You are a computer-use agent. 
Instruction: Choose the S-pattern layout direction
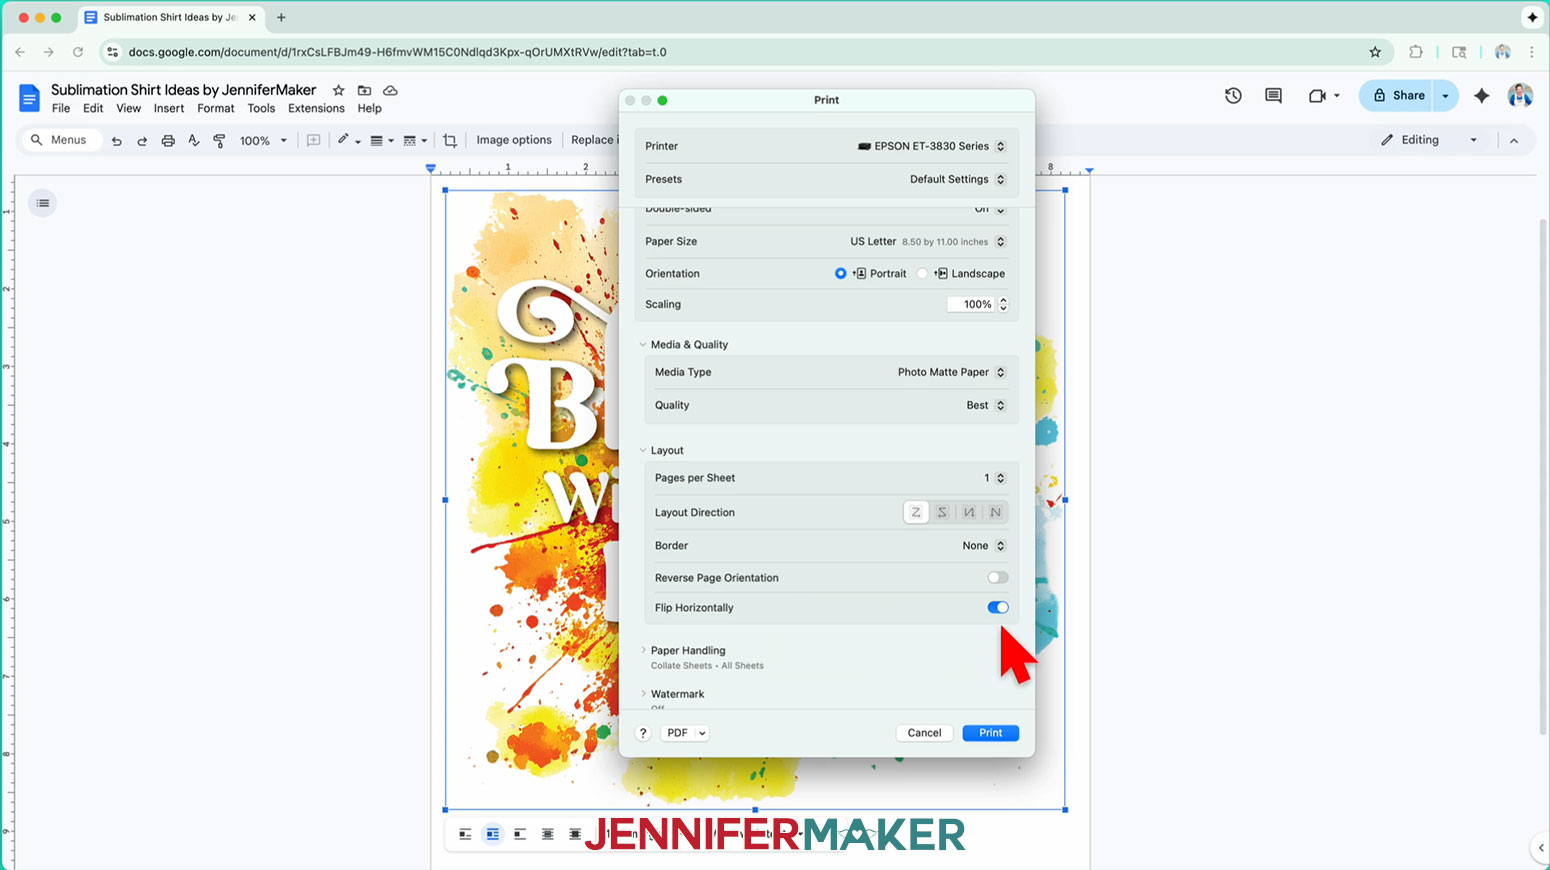pos(942,513)
